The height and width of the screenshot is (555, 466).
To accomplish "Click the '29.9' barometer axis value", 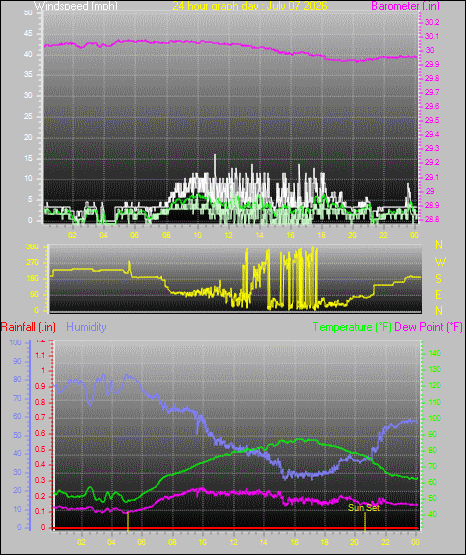I will [432, 64].
